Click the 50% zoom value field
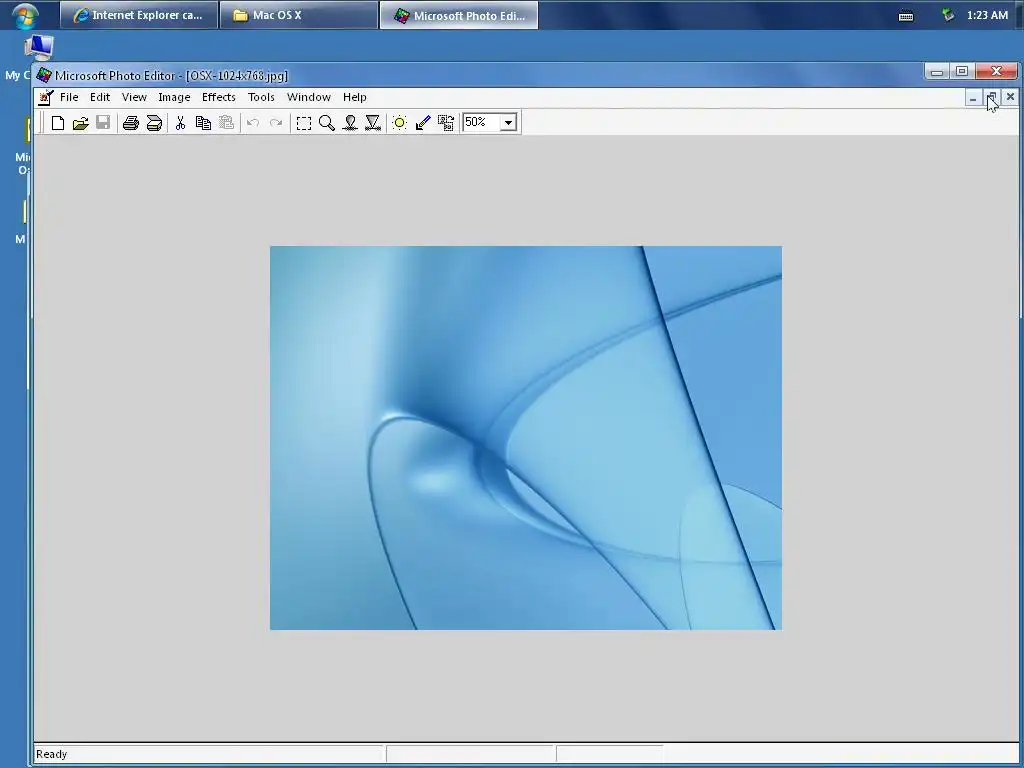The image size is (1024, 768). coord(481,122)
